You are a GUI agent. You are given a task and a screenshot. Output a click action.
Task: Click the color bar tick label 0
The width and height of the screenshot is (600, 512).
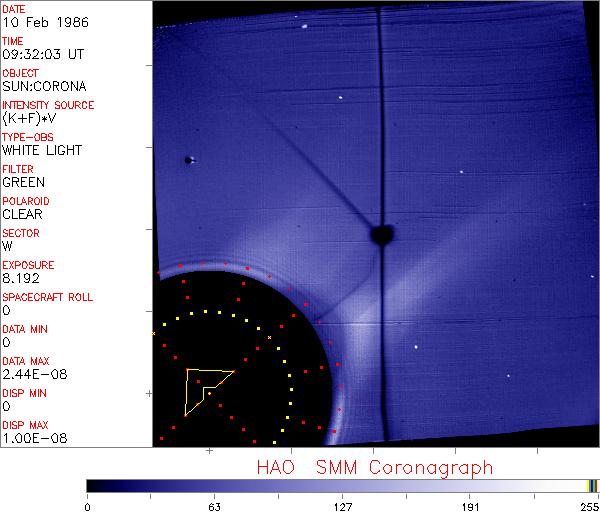coord(88,507)
